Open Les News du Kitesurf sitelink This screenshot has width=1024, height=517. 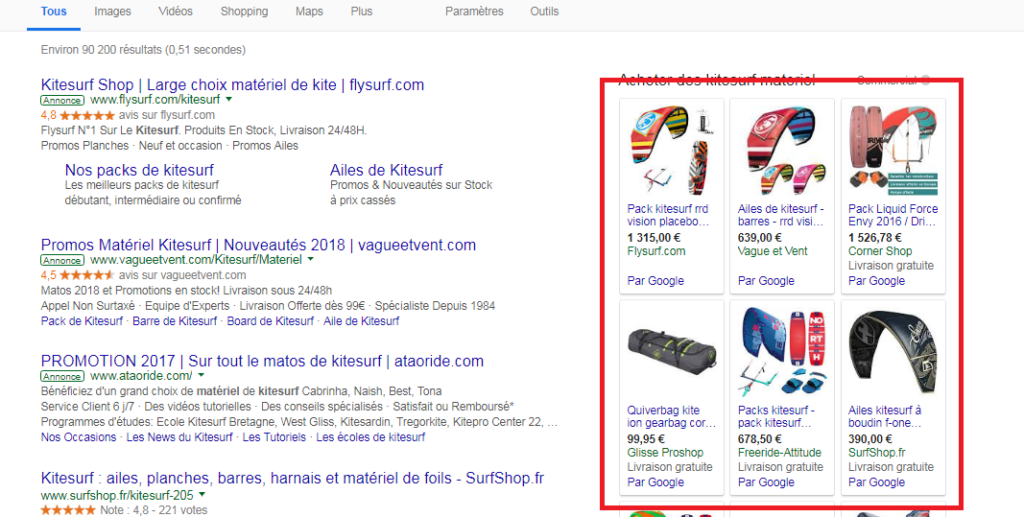pos(179,437)
